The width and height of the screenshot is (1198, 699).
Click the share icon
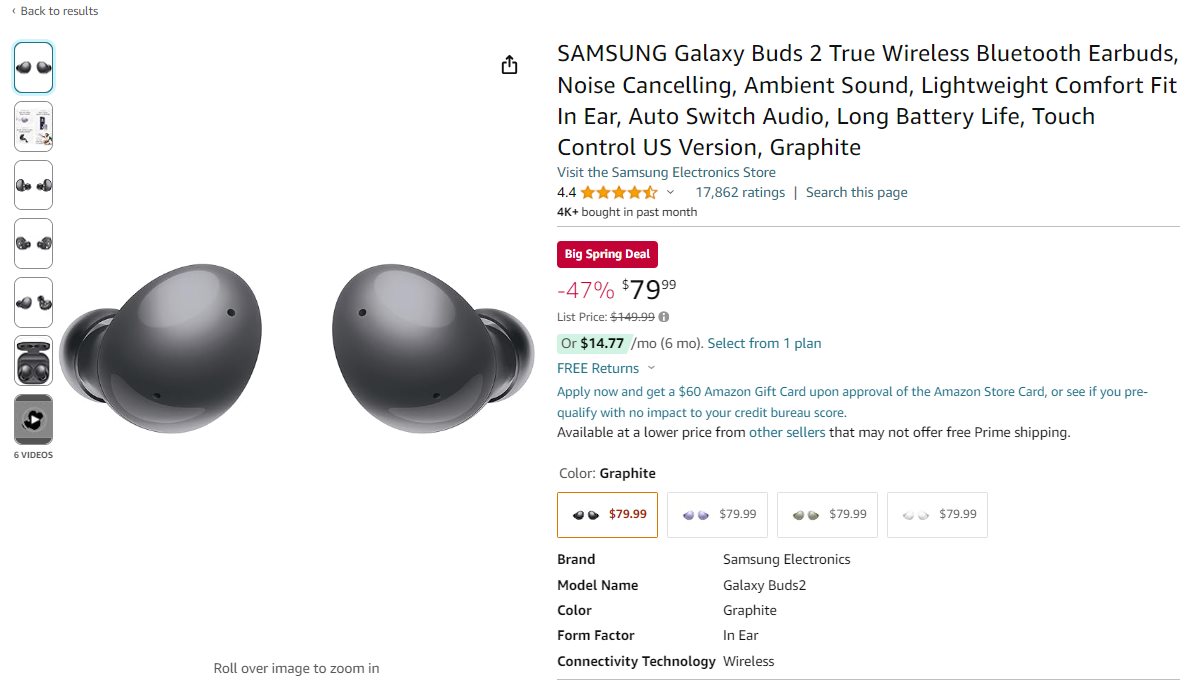click(x=509, y=63)
